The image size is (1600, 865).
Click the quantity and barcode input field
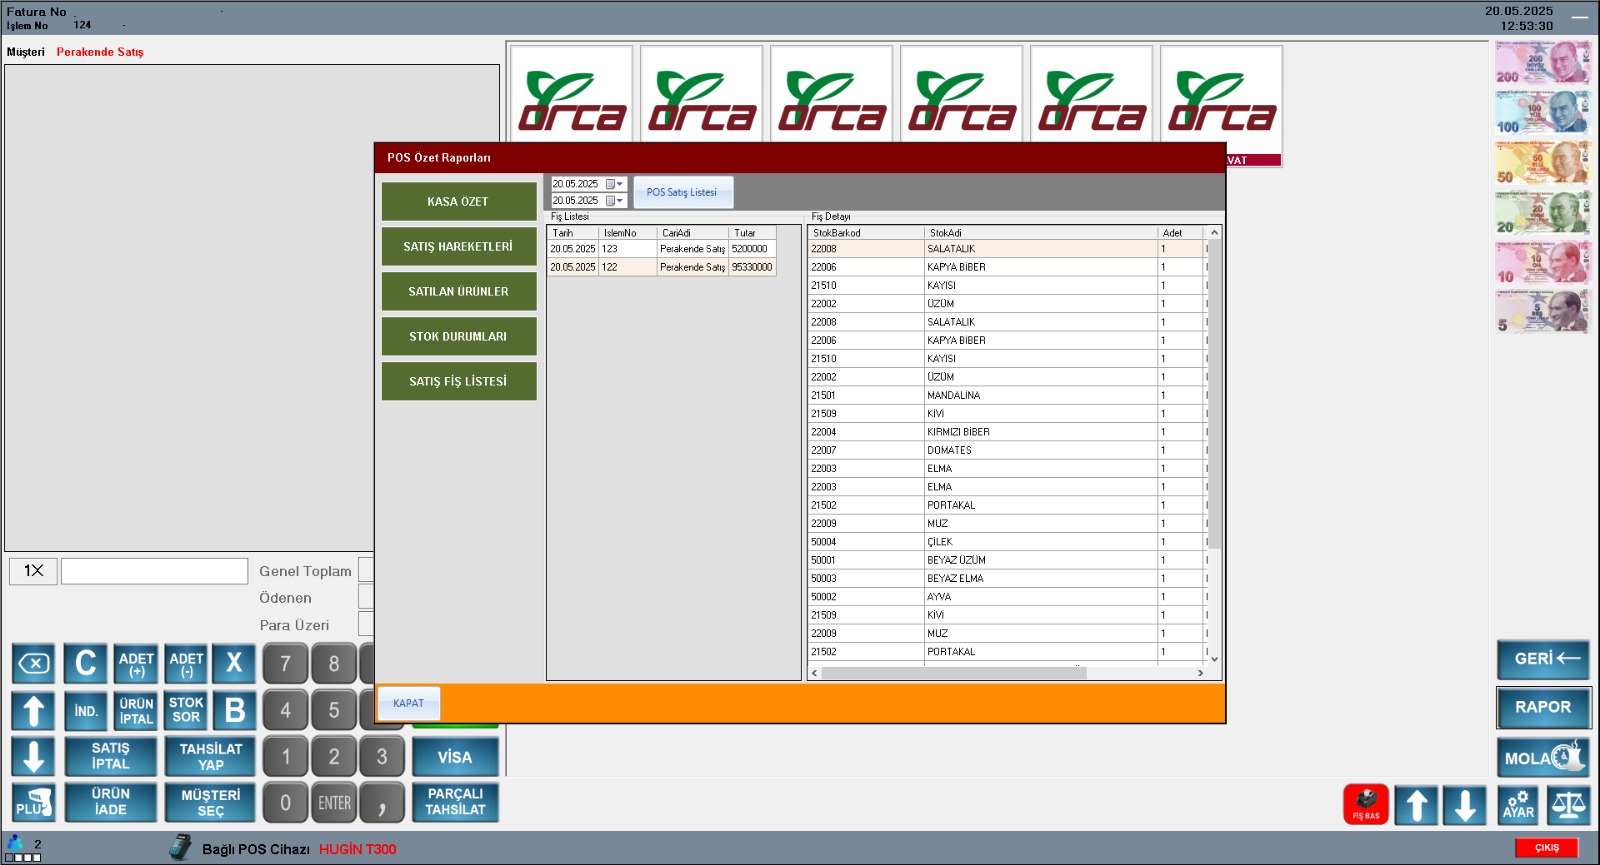[154, 571]
